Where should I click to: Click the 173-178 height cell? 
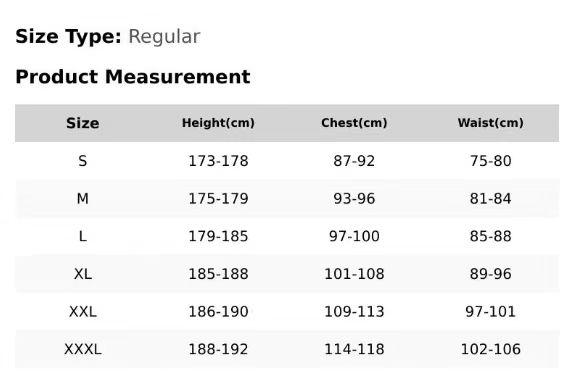[218, 161]
